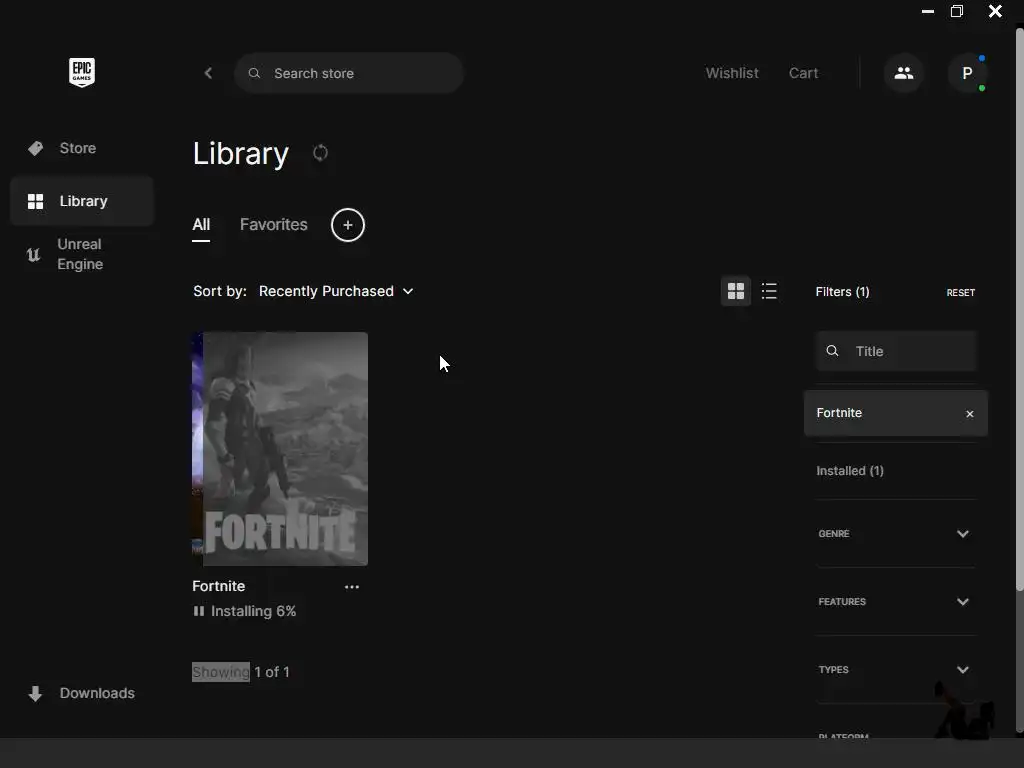Click the Epic Games logo

tap(82, 72)
